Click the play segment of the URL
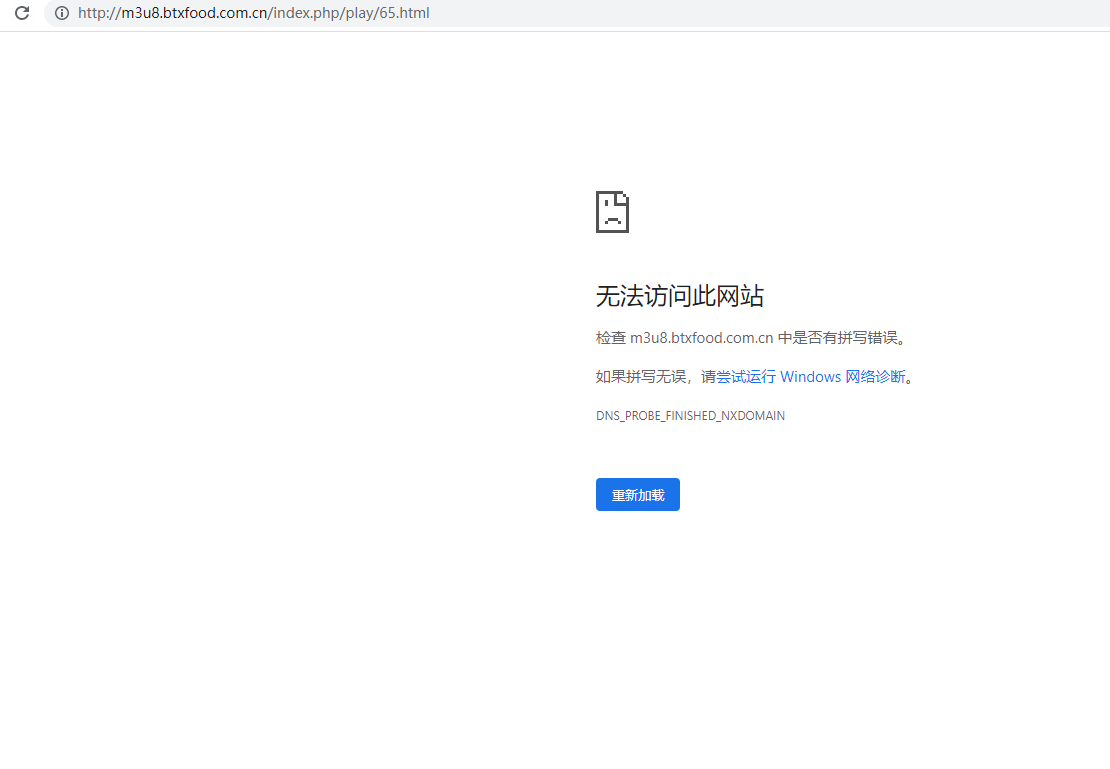Image resolution: width=1110 pixels, height=769 pixels. pos(359,13)
